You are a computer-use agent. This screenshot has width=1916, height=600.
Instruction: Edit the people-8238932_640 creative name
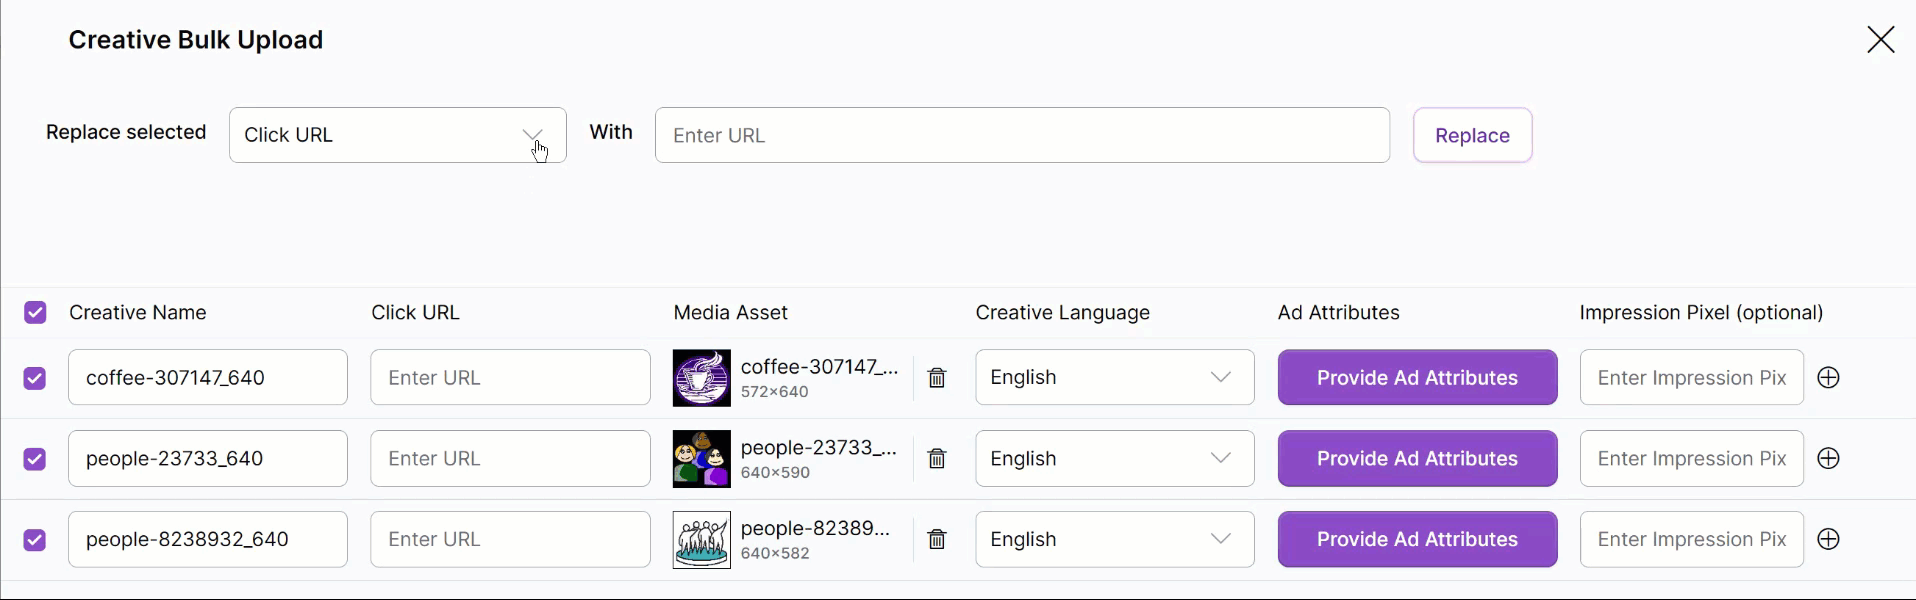(x=207, y=540)
